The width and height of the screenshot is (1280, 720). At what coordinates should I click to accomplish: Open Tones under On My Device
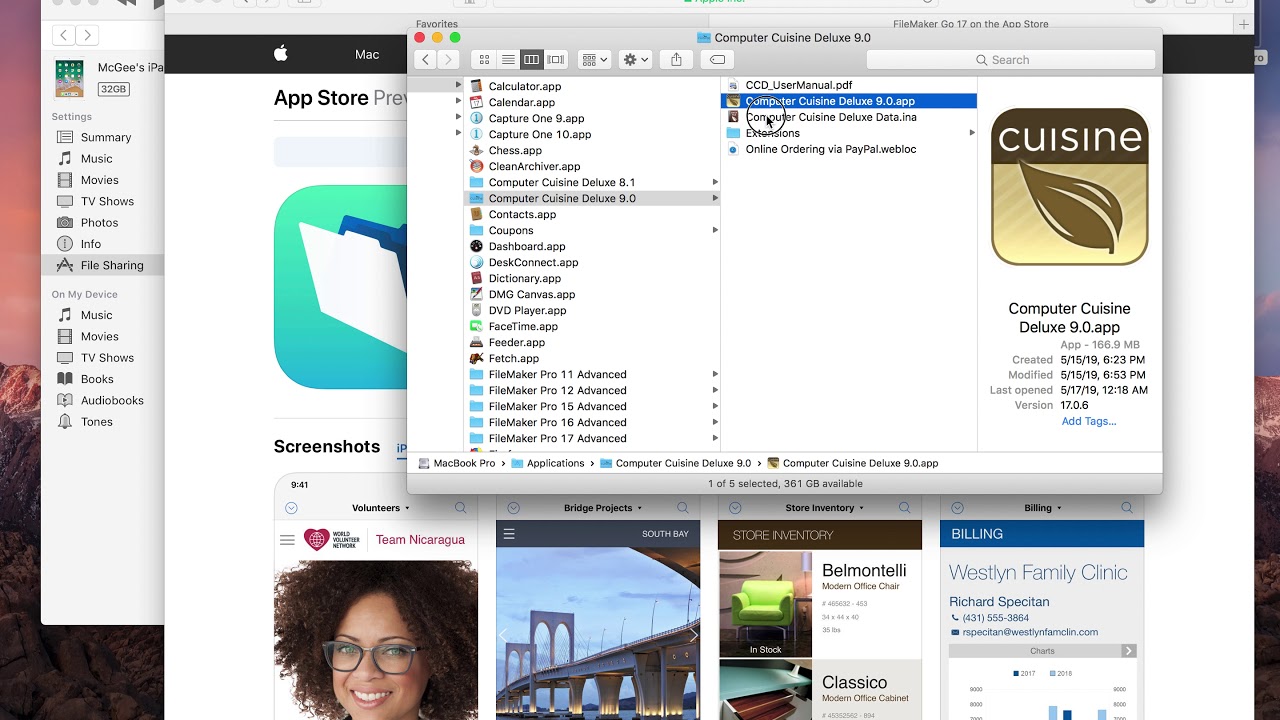(x=96, y=421)
